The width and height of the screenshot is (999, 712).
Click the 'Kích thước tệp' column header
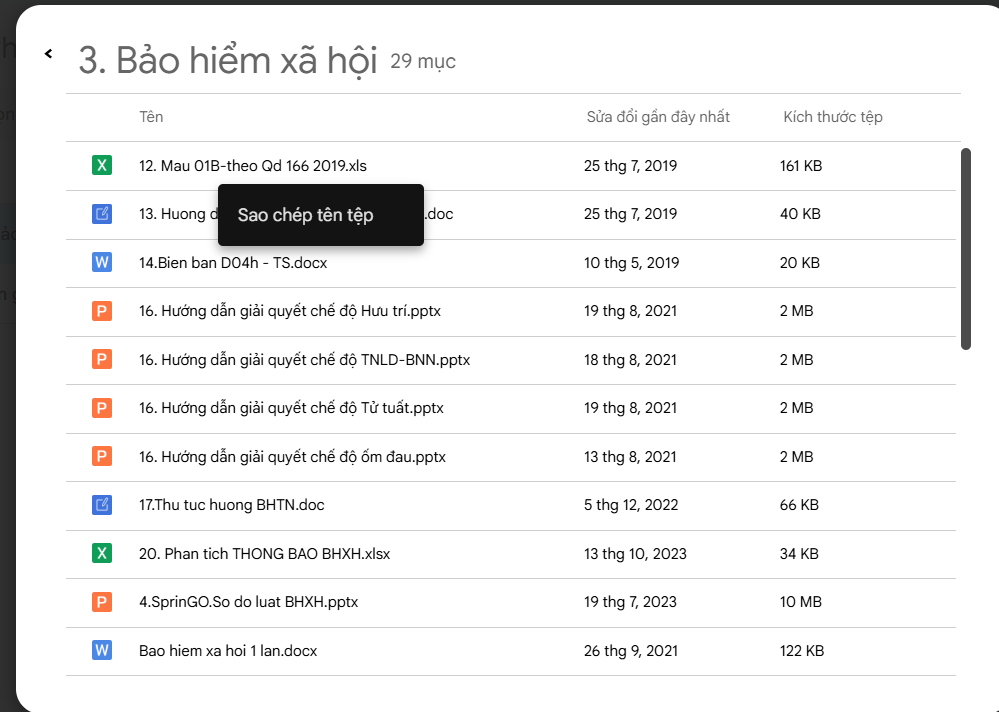point(833,117)
